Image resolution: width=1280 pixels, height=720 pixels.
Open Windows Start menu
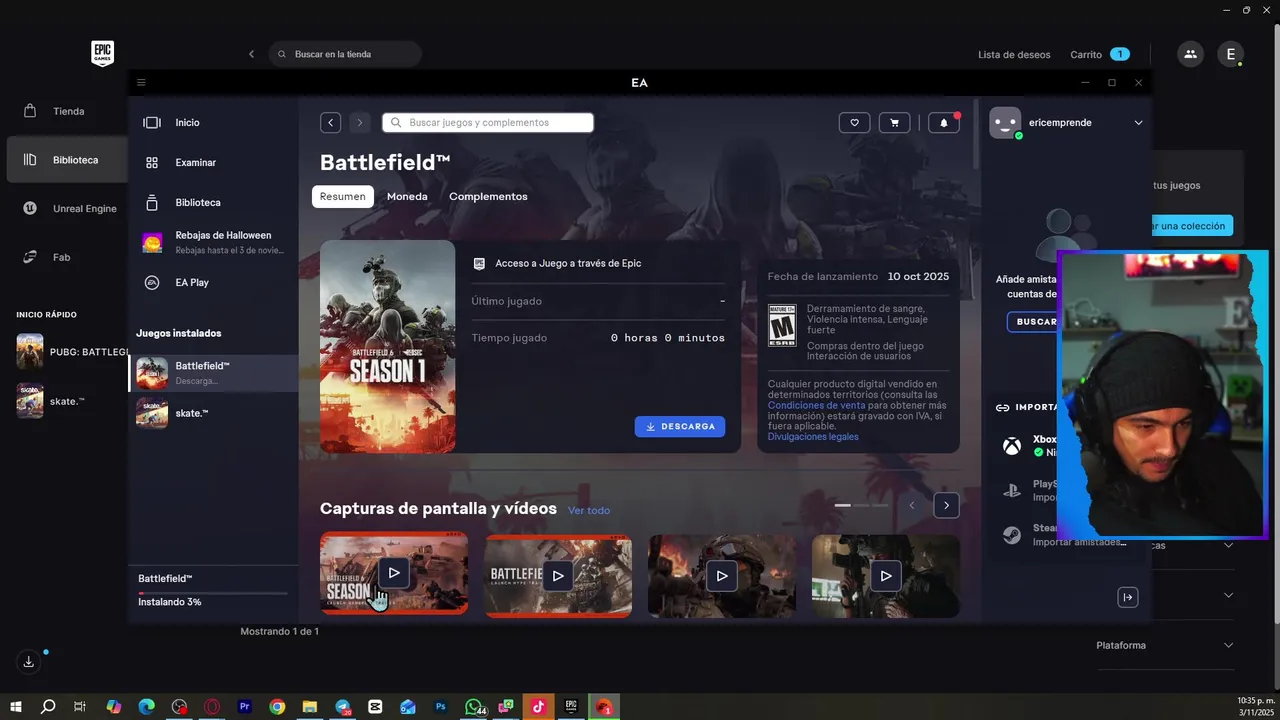tap(16, 707)
